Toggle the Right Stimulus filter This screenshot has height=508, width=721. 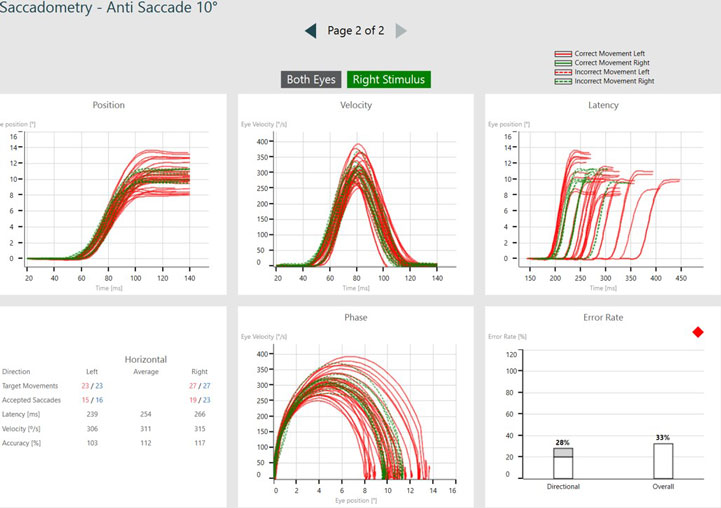pyautogui.click(x=389, y=80)
